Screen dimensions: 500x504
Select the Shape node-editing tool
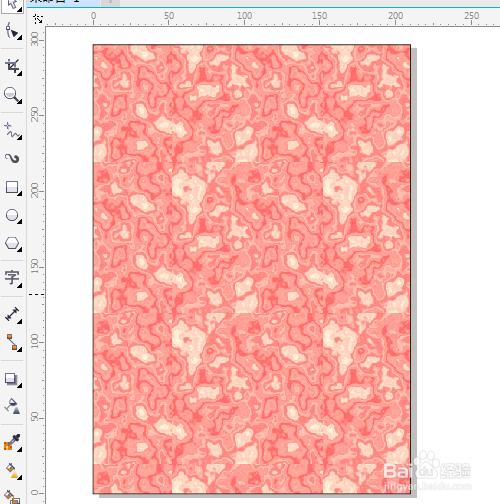click(12, 31)
